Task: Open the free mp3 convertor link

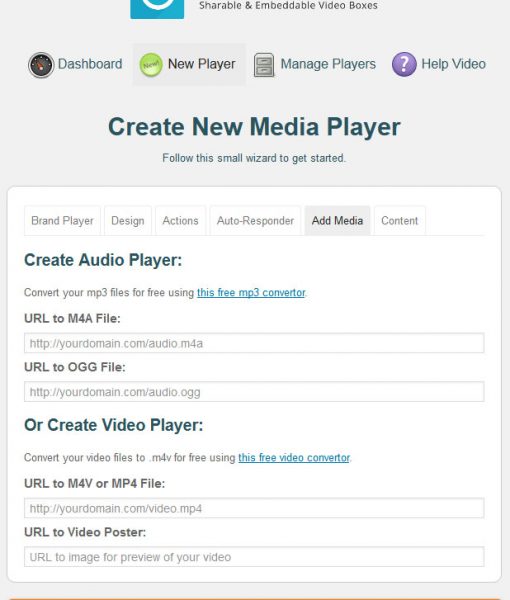Action: click(251, 293)
